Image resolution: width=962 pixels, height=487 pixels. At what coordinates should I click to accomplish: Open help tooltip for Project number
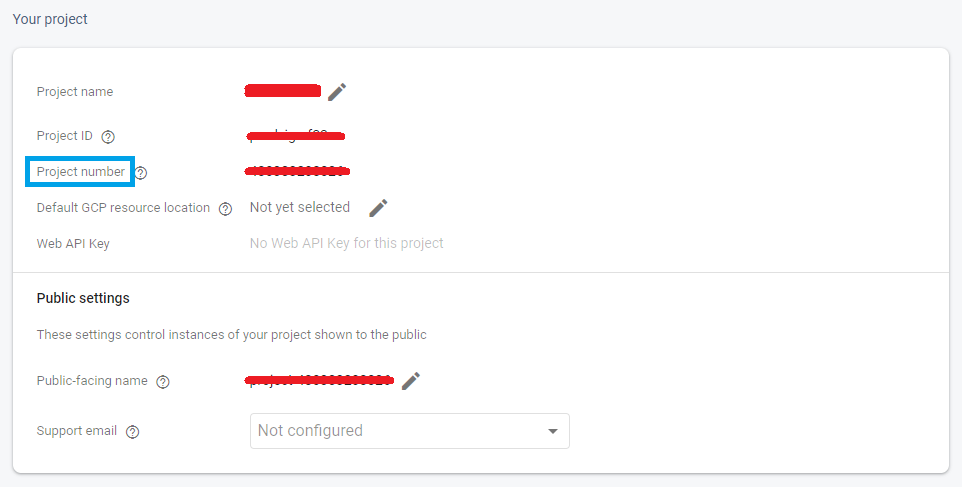141,172
